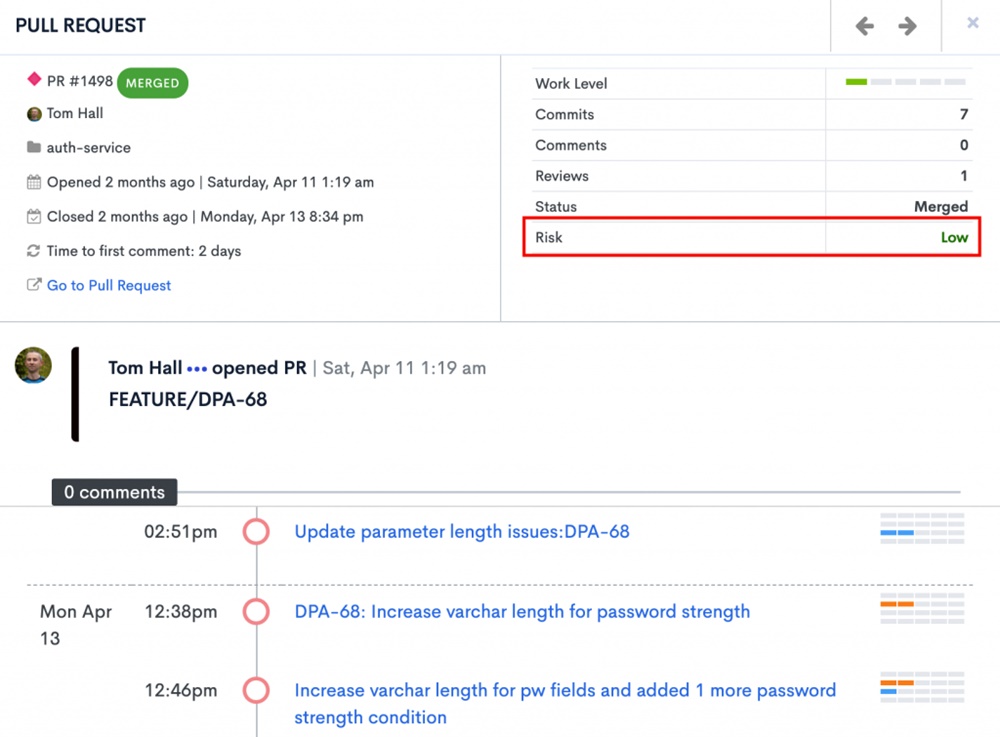Click work bars for 02:51pm commit
1000x737 pixels.
tap(922, 528)
